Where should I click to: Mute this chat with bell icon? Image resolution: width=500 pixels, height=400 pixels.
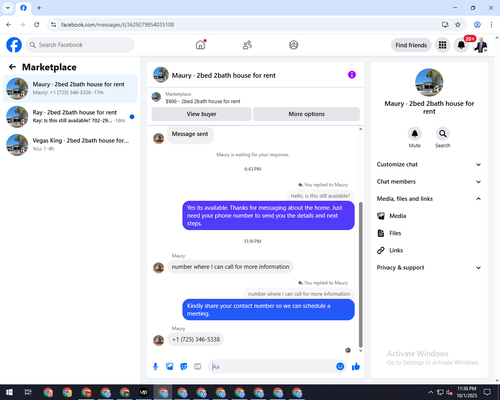415,134
